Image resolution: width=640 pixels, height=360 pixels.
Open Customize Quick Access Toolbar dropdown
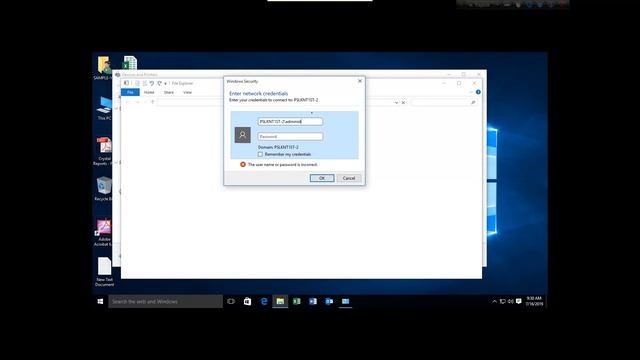(x=165, y=84)
